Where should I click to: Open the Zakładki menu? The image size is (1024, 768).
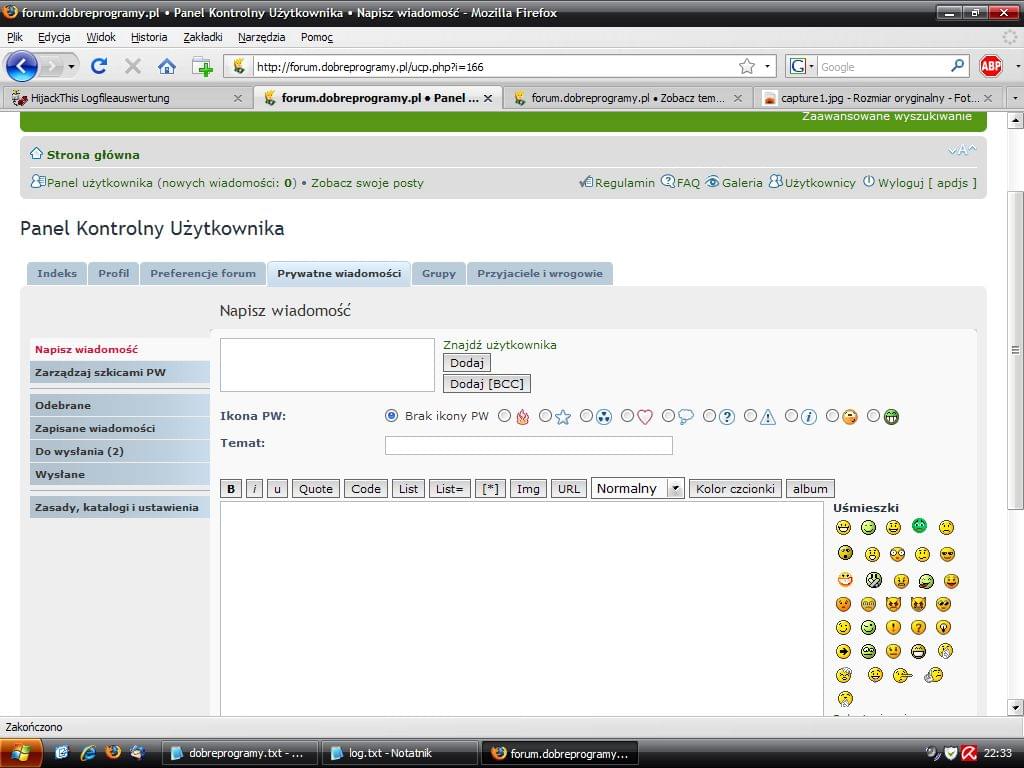coord(203,37)
